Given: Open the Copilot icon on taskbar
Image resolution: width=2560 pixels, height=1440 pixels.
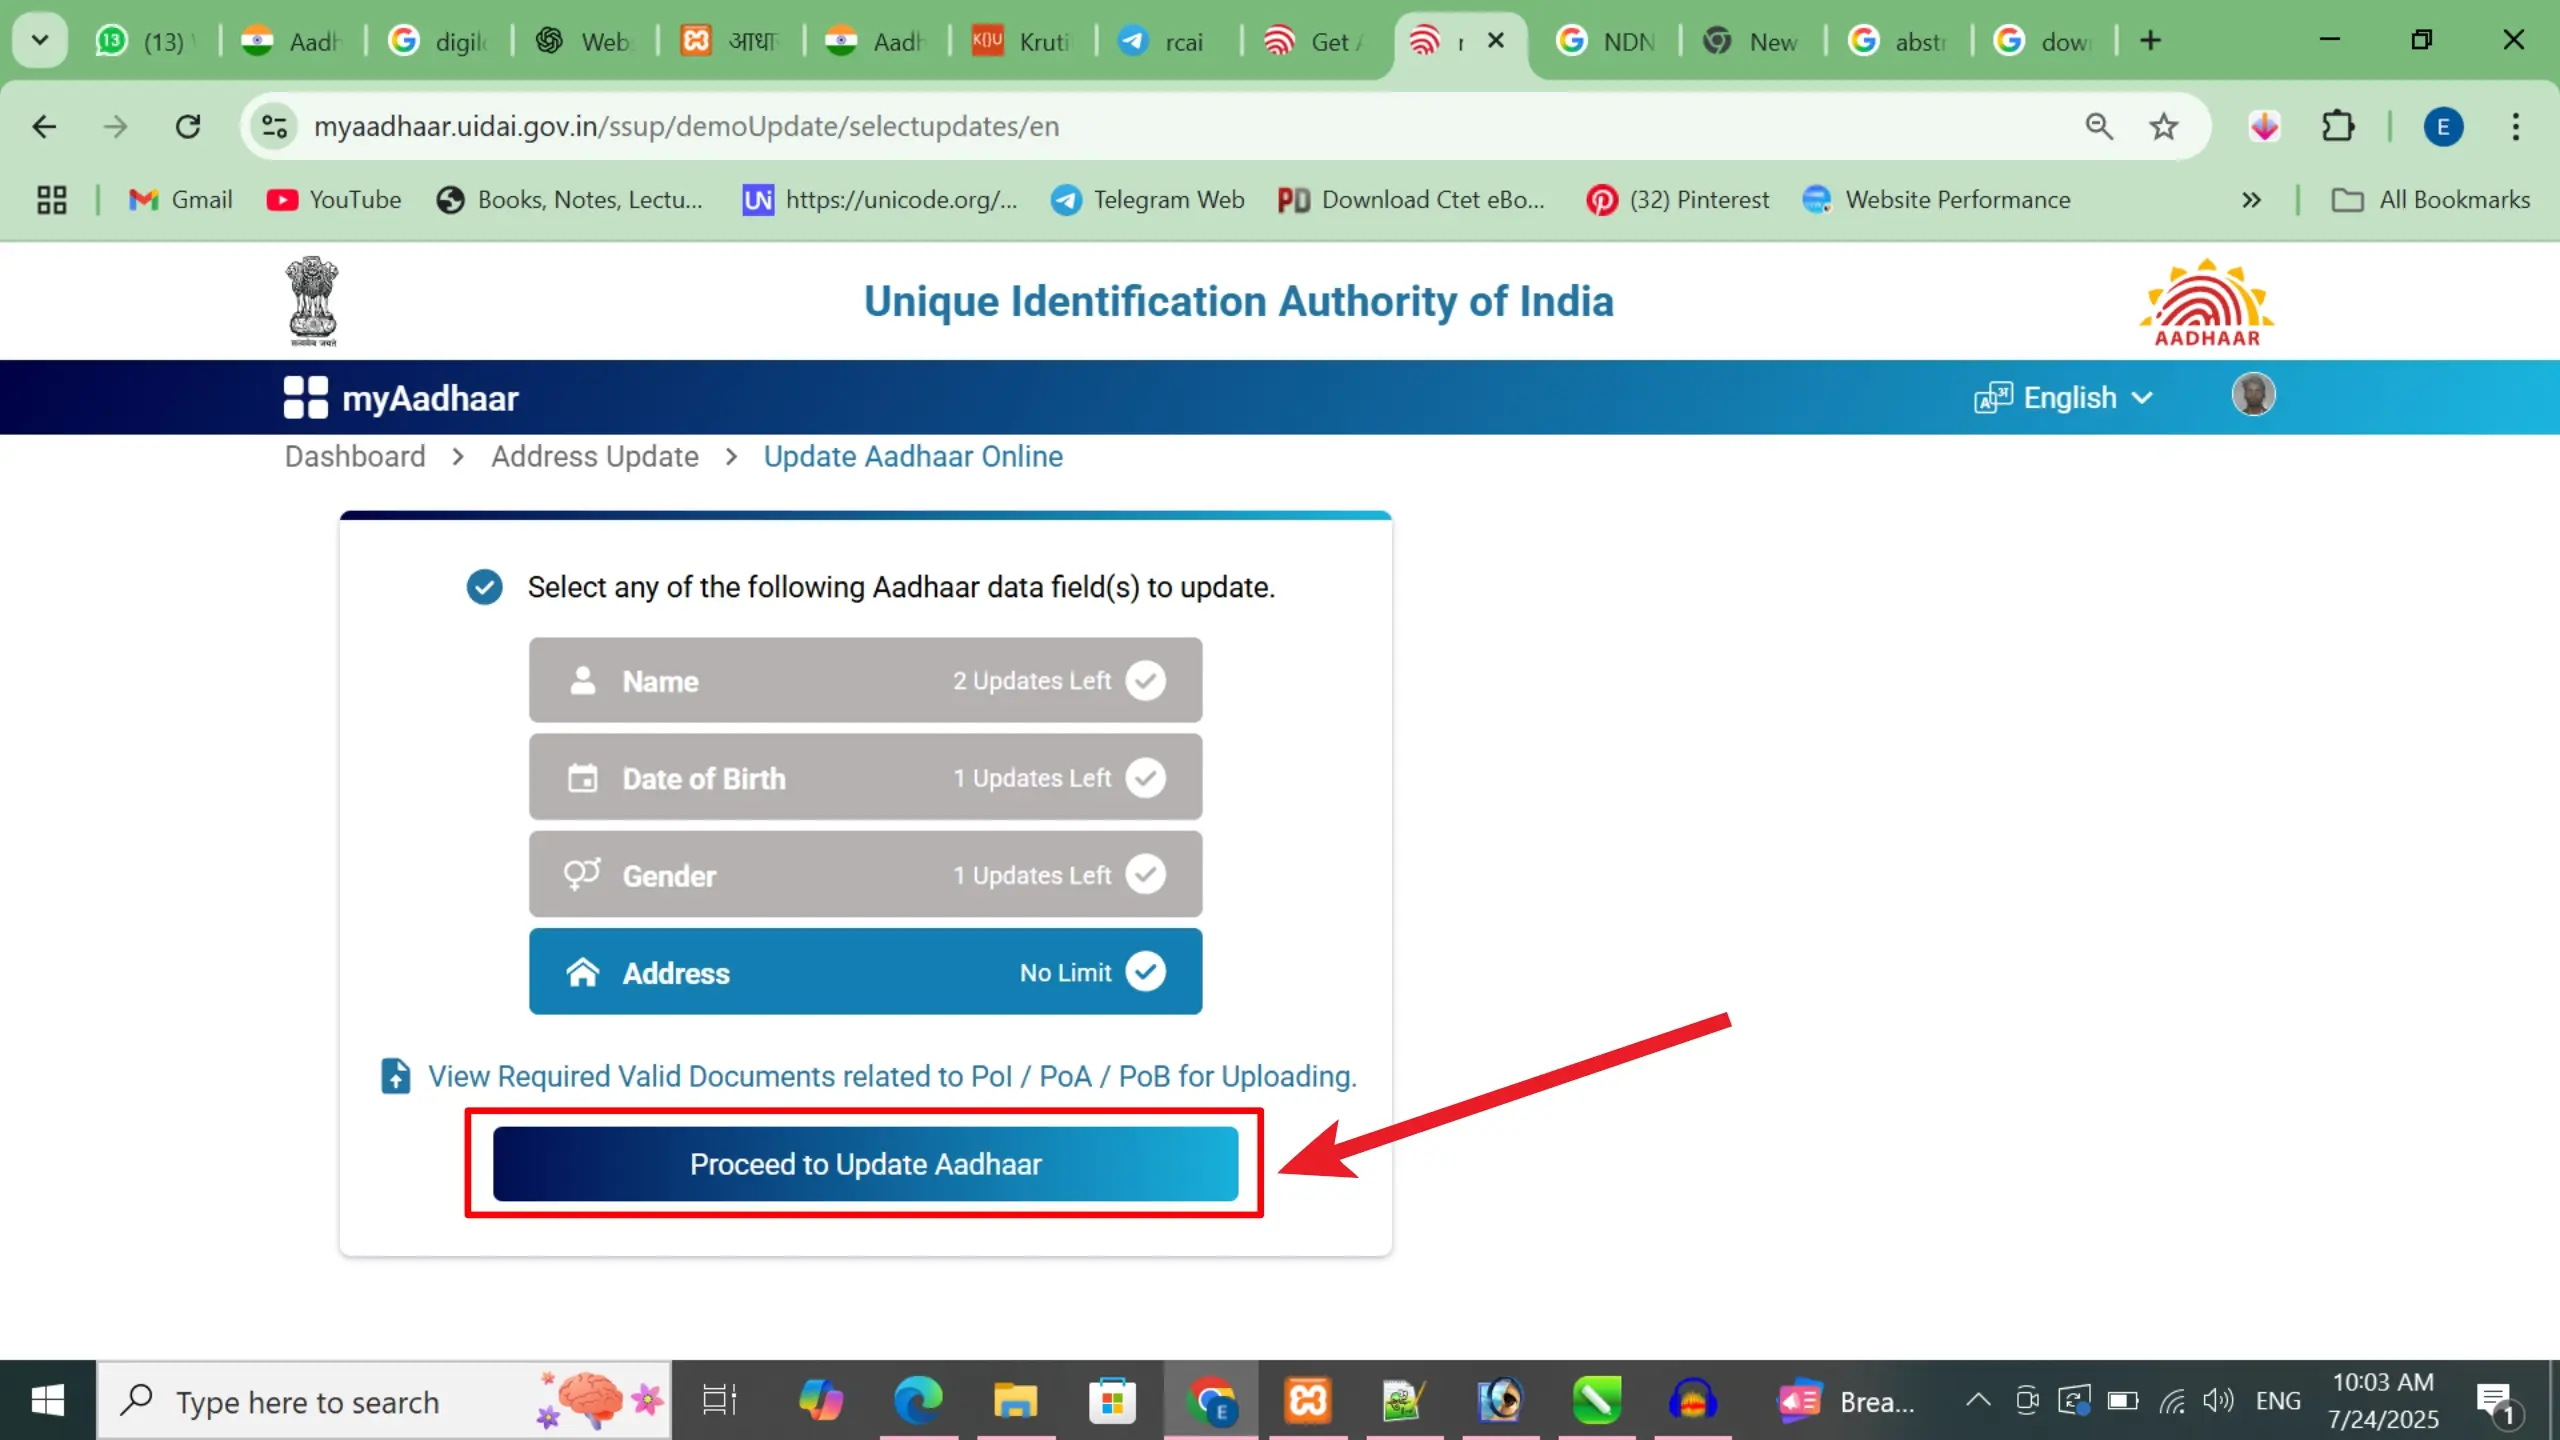Looking at the screenshot, I should pyautogui.click(x=820, y=1401).
